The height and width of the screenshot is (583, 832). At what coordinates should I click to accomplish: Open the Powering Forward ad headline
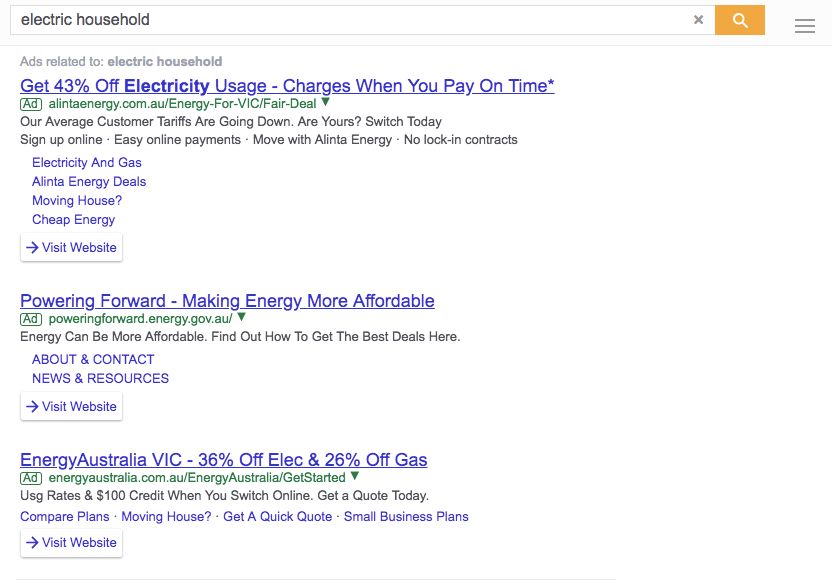click(x=227, y=301)
